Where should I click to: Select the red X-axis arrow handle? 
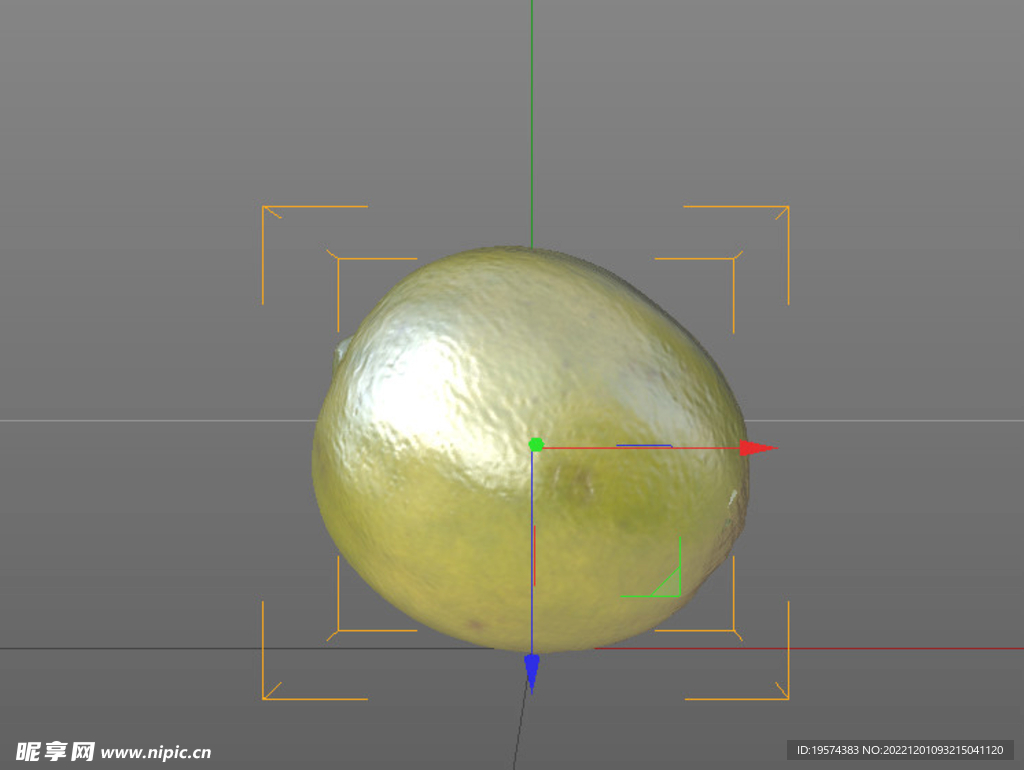tap(755, 447)
